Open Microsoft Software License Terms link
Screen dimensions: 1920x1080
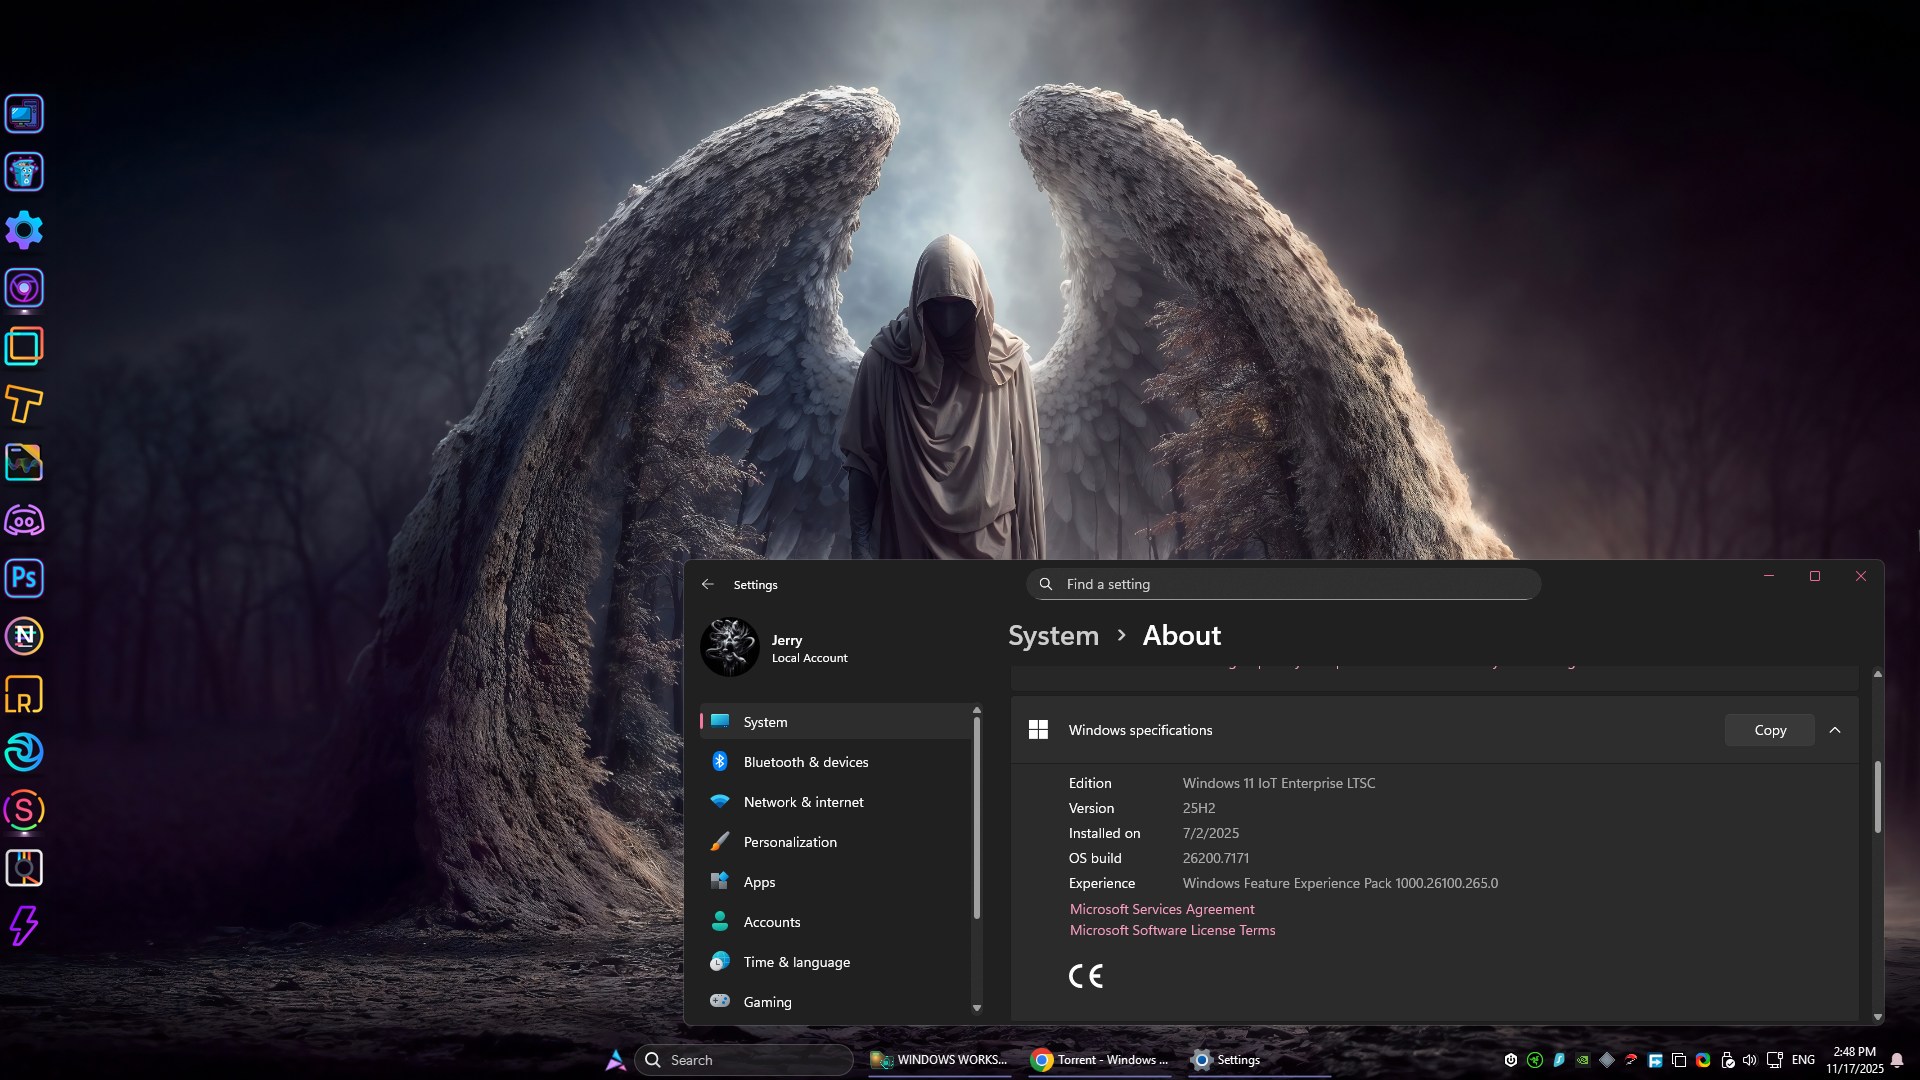click(1172, 930)
